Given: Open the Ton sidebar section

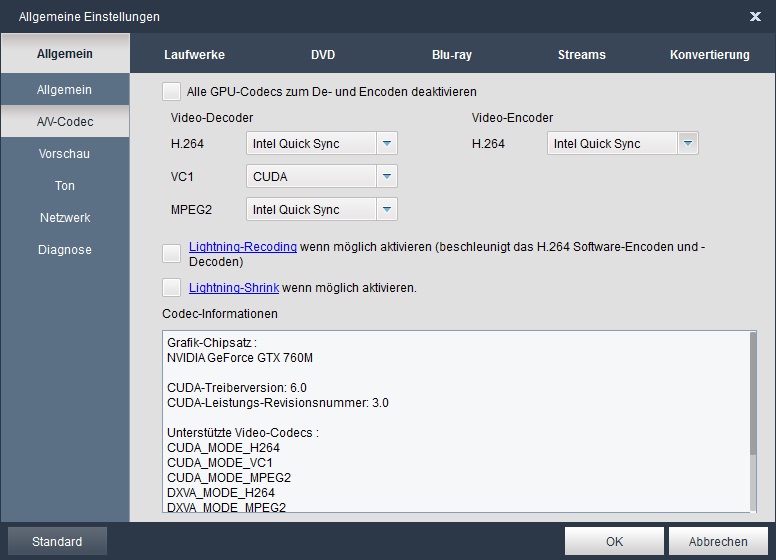Looking at the screenshot, I should click(x=65, y=186).
